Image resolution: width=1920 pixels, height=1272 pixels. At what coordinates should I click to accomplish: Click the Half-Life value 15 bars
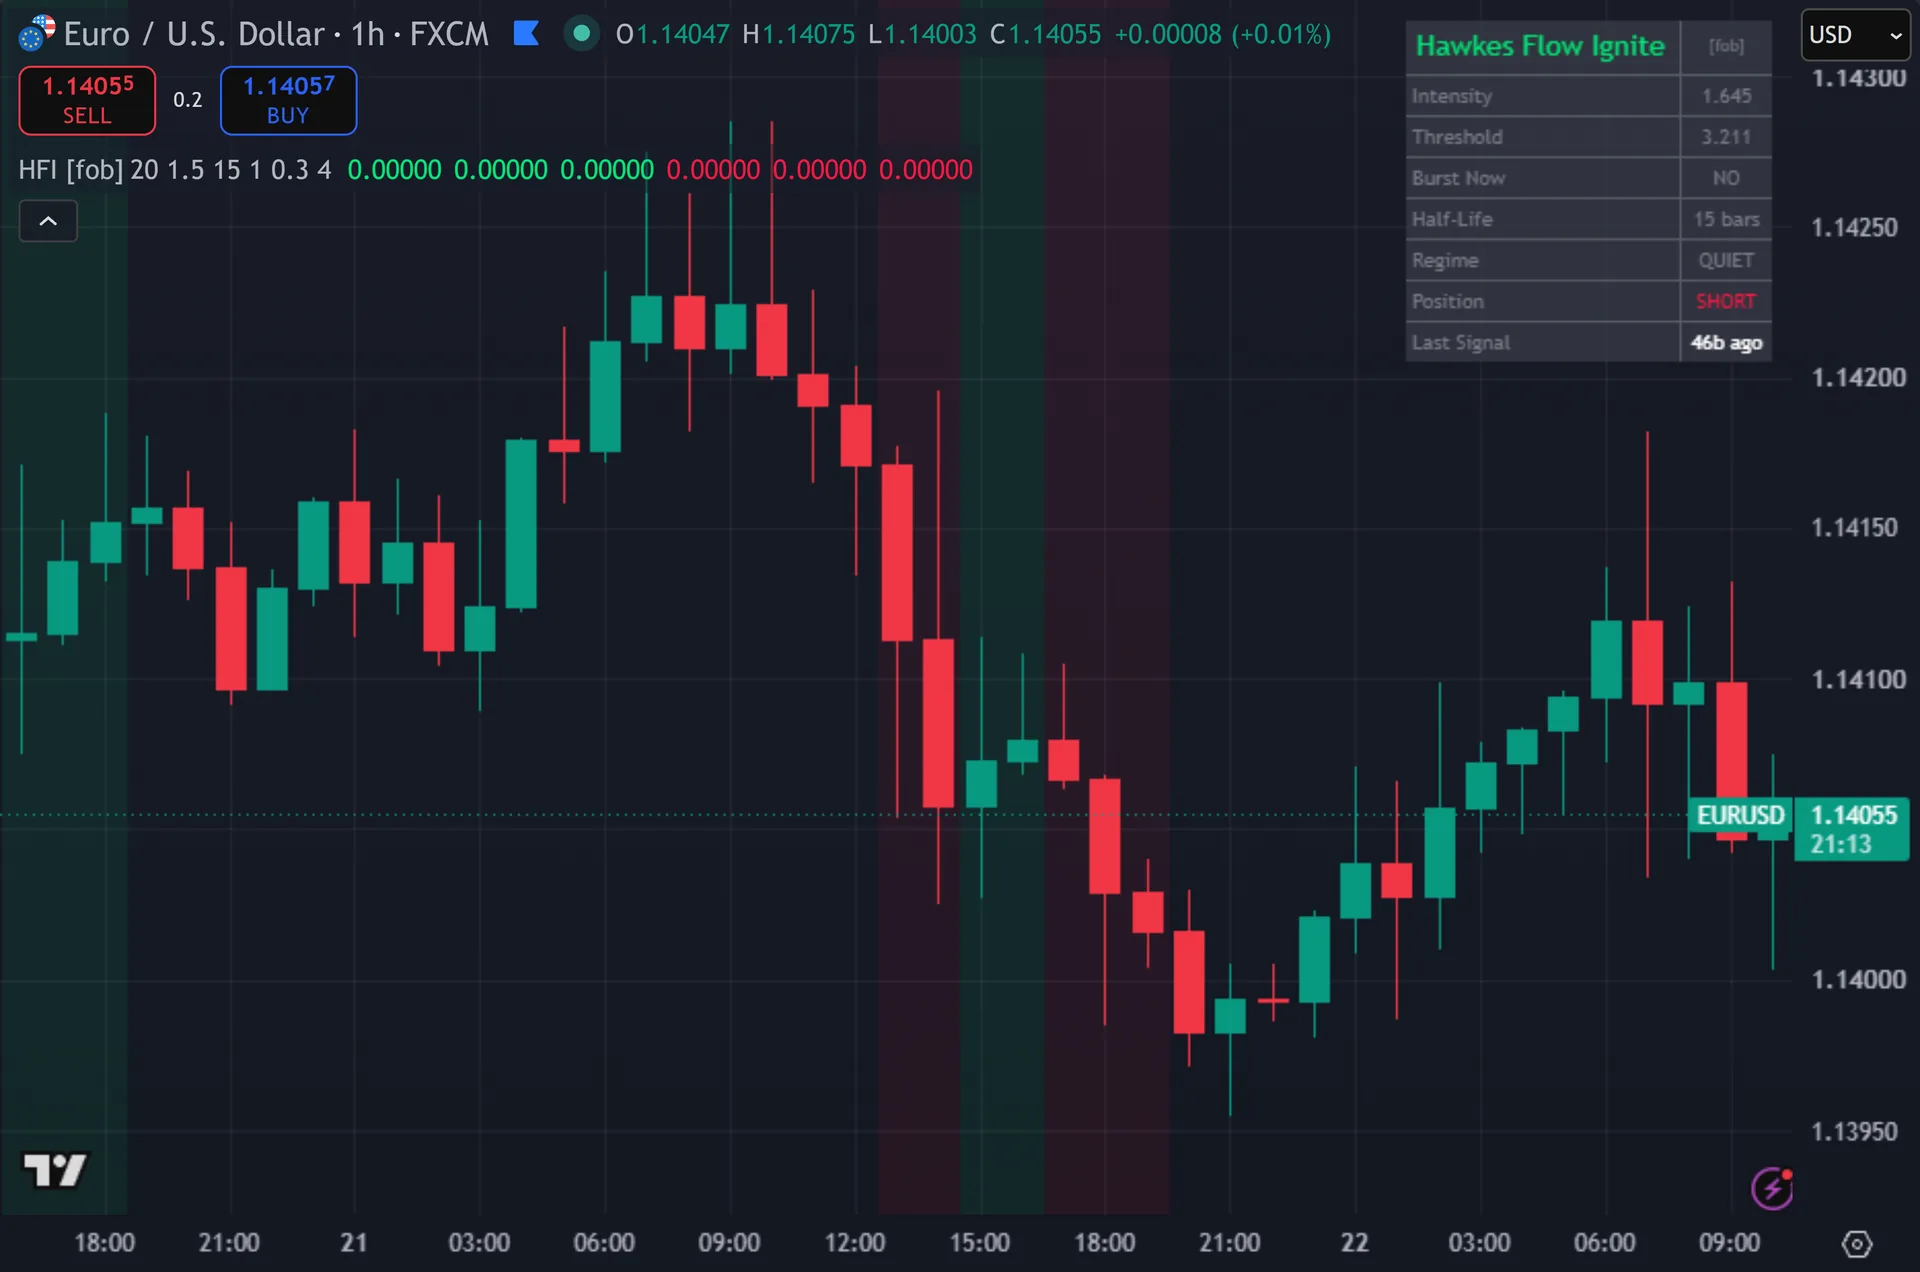click(x=1727, y=219)
